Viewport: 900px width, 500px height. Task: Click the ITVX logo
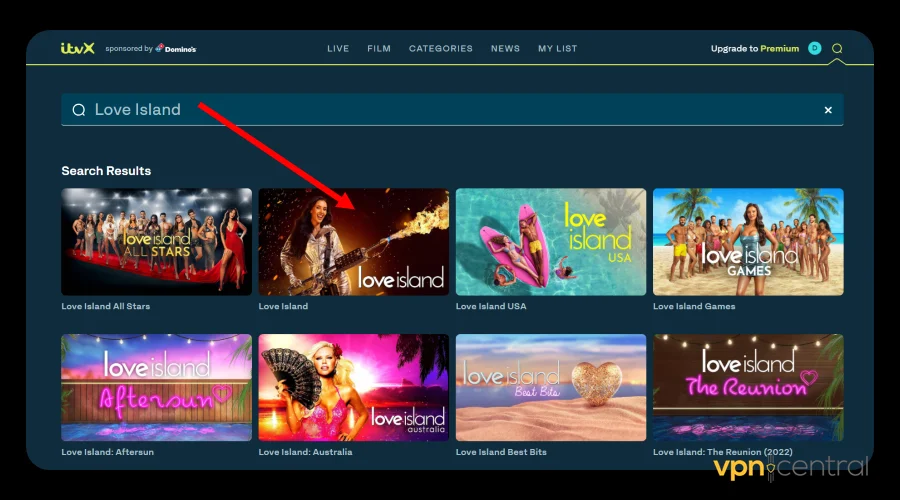77,48
